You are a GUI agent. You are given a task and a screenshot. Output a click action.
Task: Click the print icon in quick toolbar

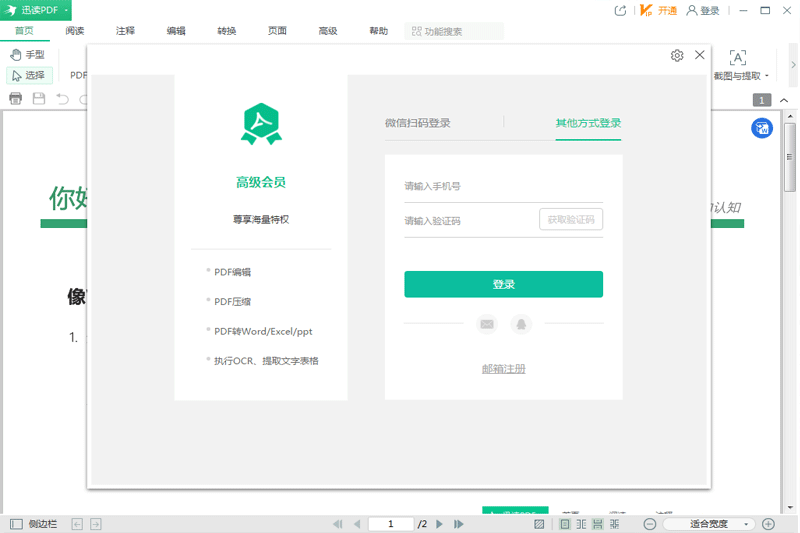[x=16, y=99]
